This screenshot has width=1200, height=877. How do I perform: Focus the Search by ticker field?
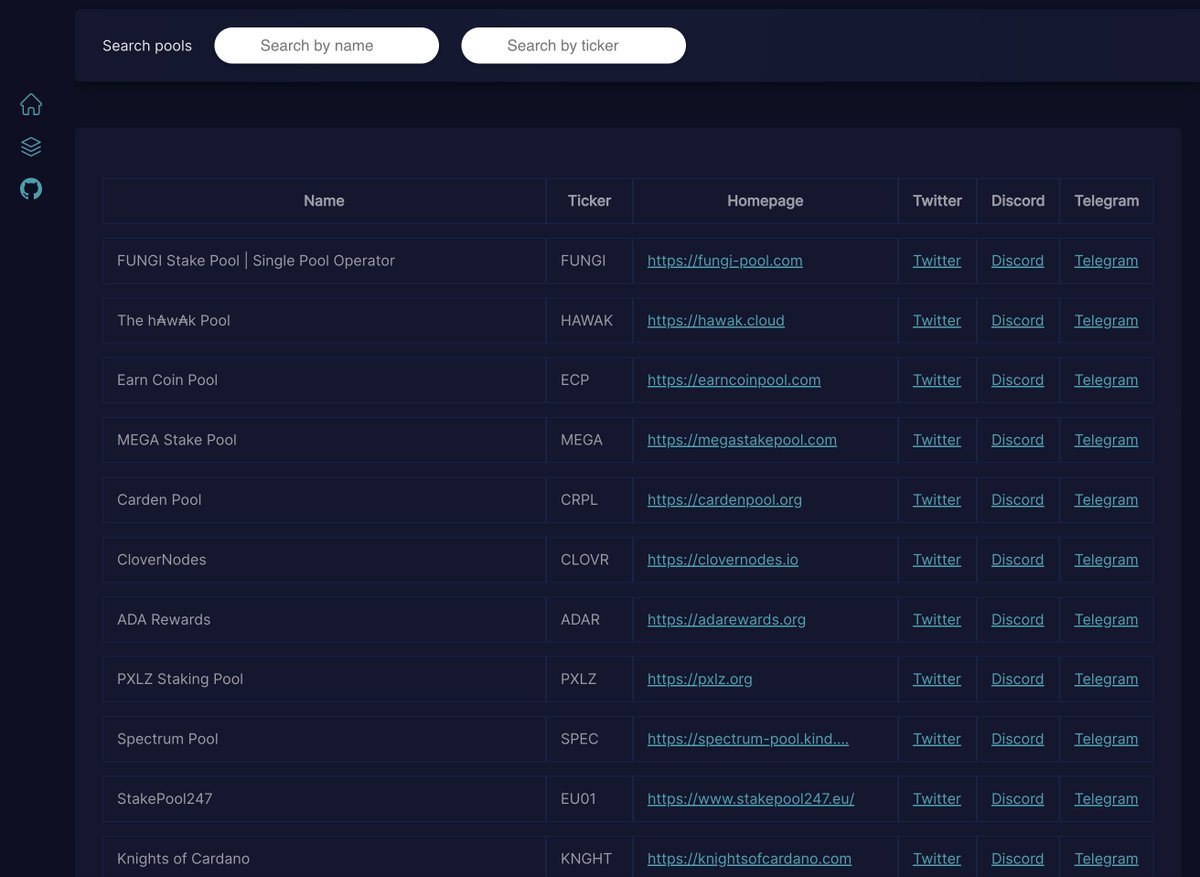click(x=573, y=45)
